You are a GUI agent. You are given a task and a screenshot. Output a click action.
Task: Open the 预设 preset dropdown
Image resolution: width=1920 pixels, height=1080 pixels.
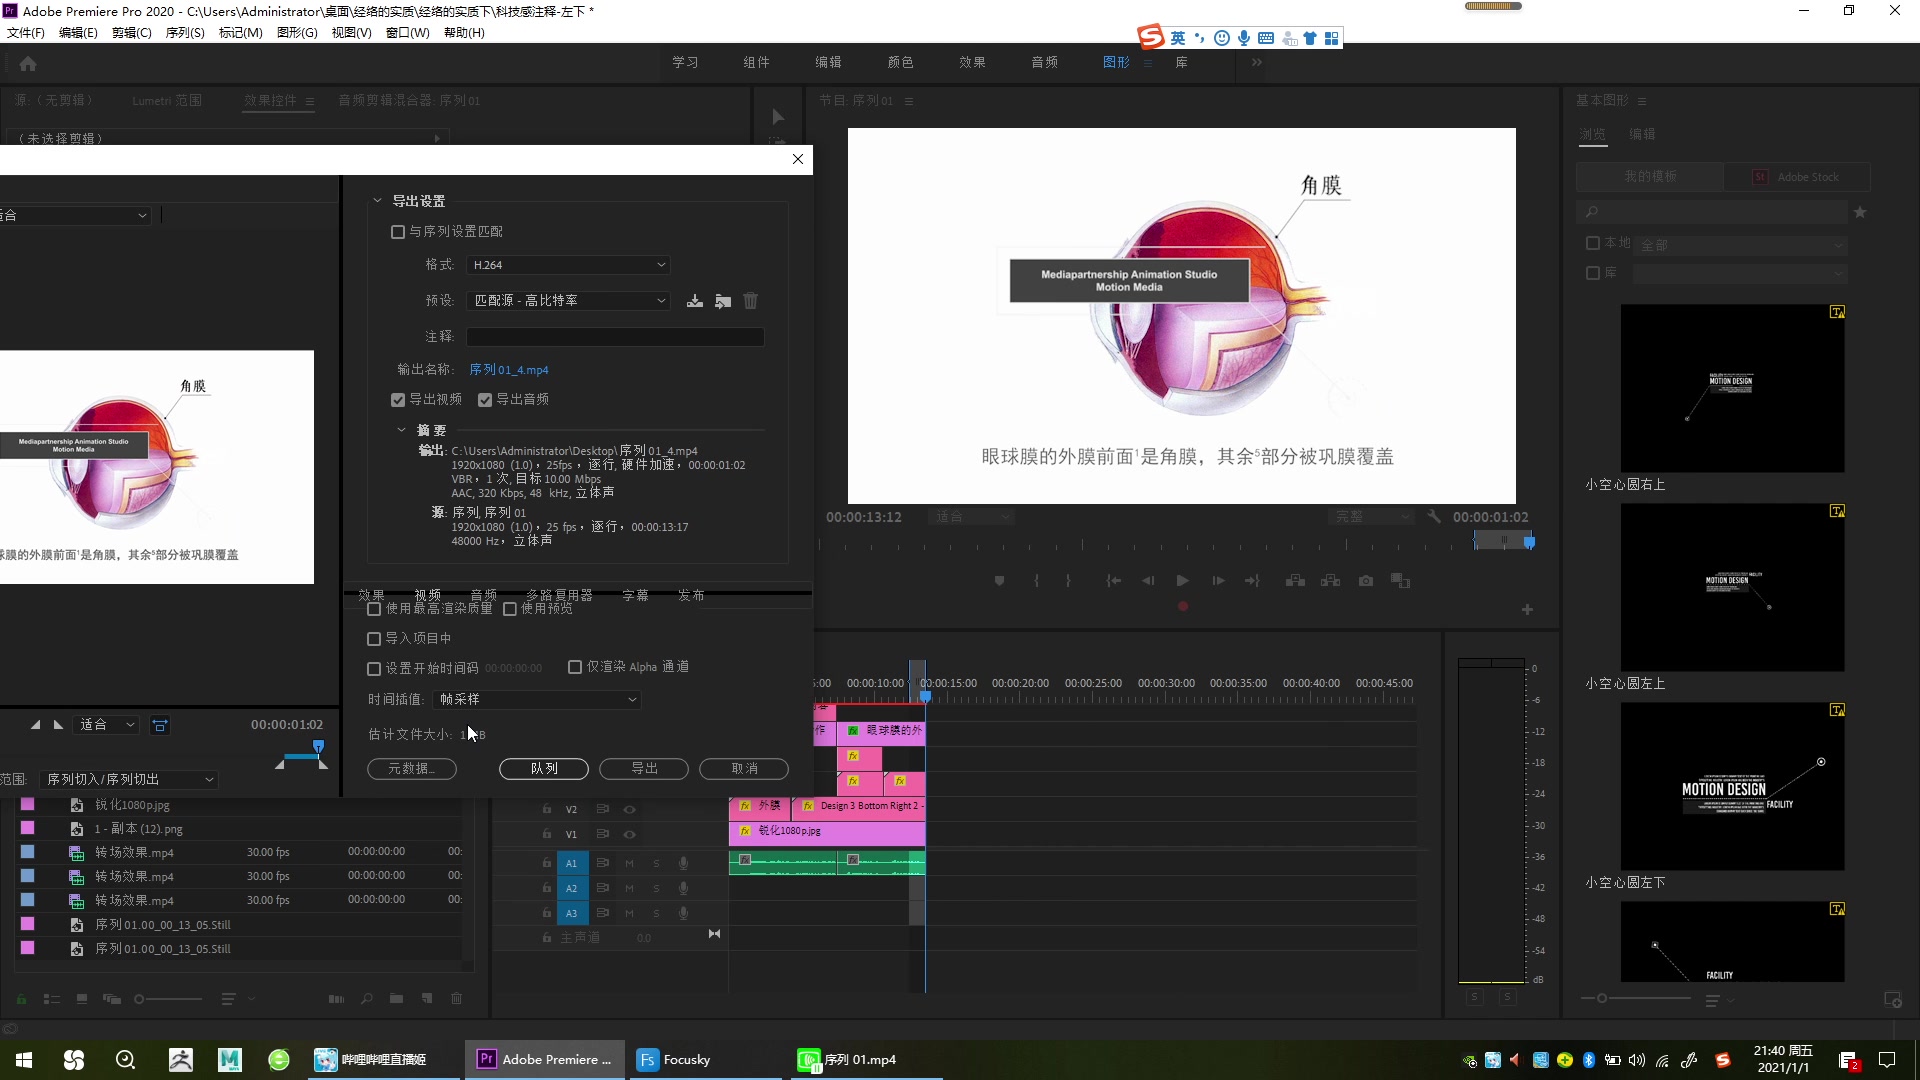(x=567, y=301)
